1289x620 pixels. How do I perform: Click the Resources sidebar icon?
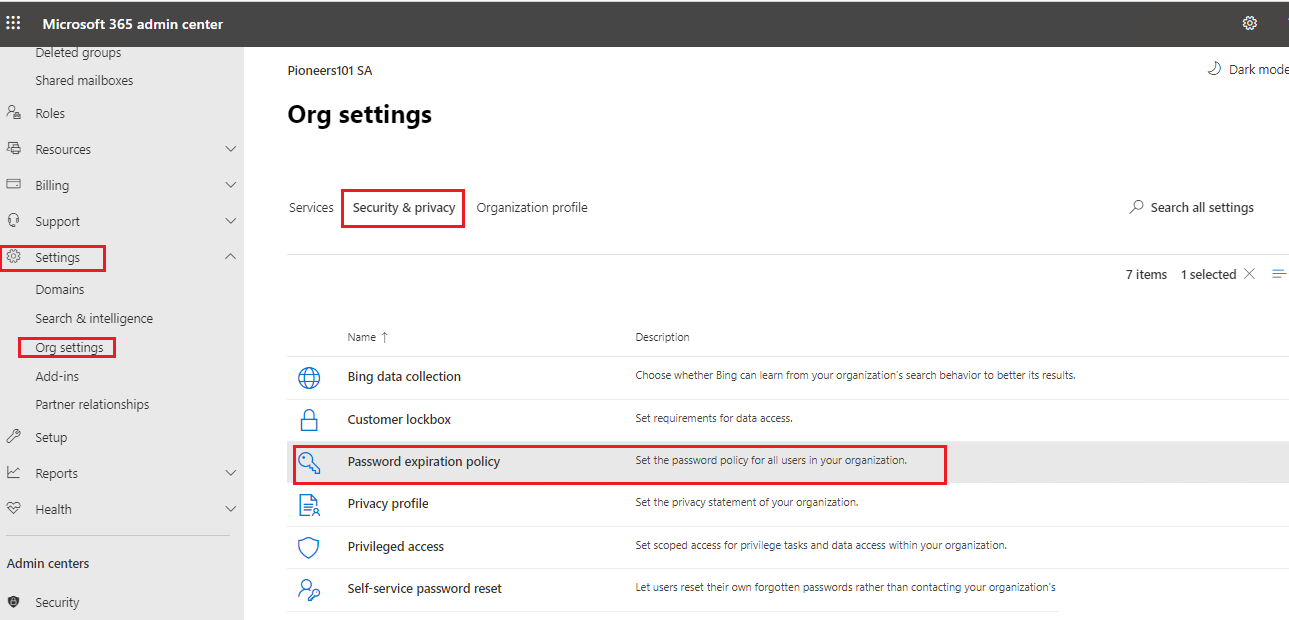click(14, 149)
